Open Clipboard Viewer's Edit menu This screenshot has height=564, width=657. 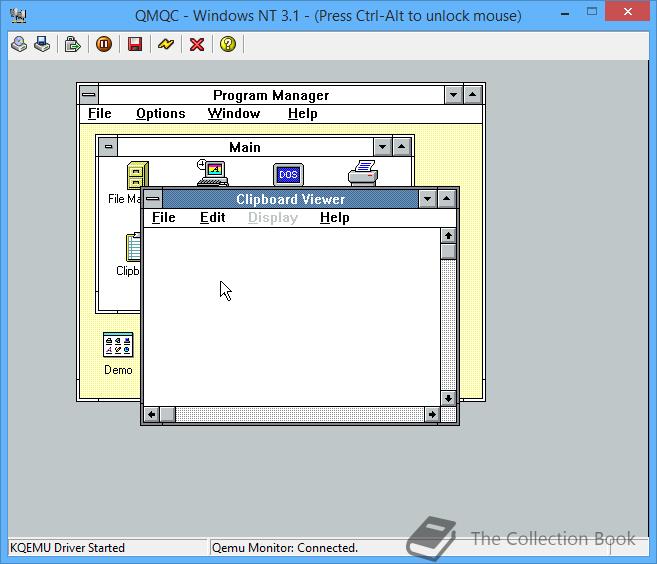click(213, 217)
